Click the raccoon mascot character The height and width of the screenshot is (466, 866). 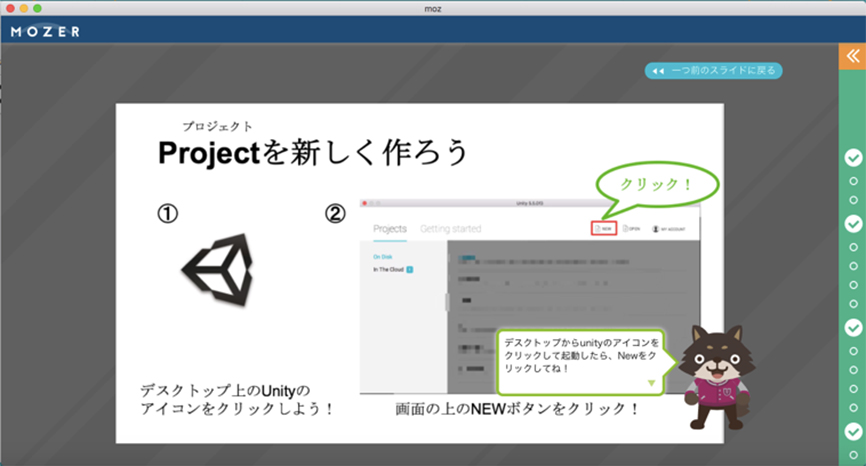tap(716, 377)
